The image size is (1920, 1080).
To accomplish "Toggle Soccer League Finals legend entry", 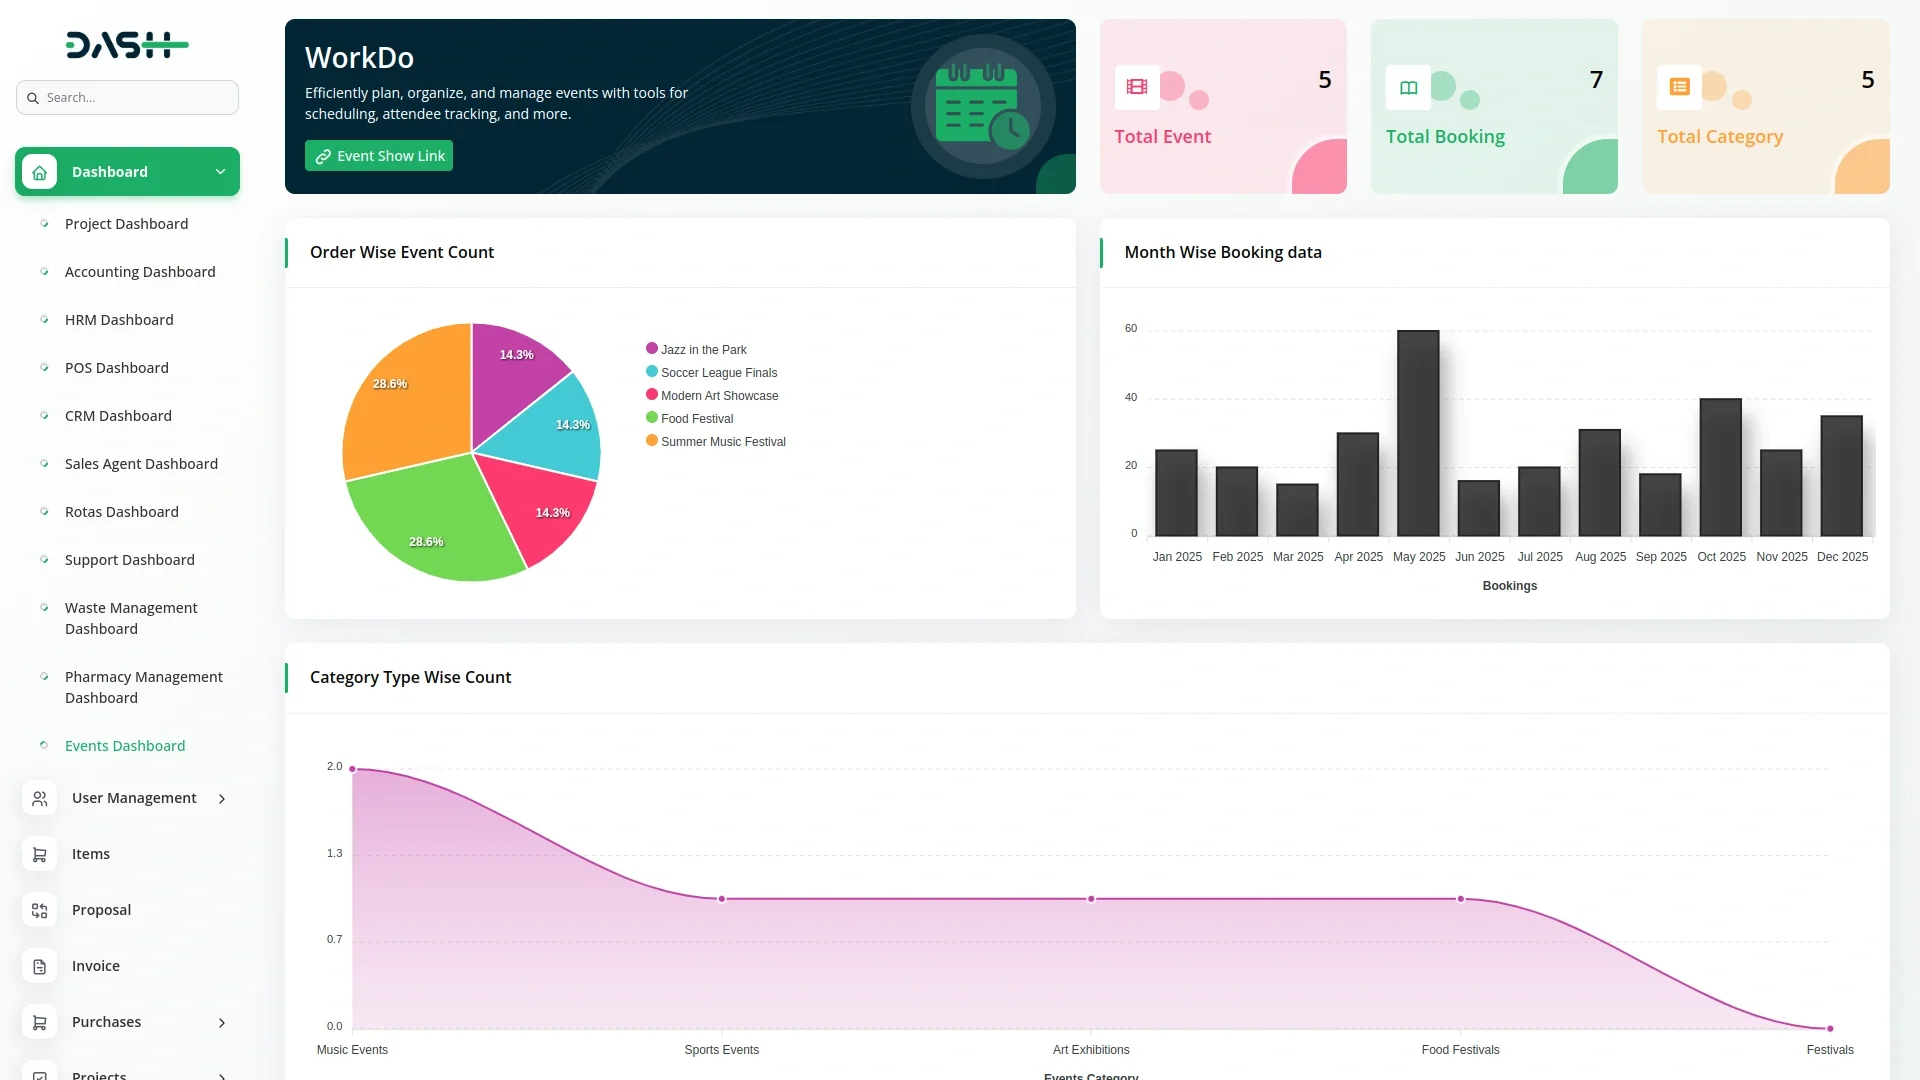I will [x=718, y=373].
